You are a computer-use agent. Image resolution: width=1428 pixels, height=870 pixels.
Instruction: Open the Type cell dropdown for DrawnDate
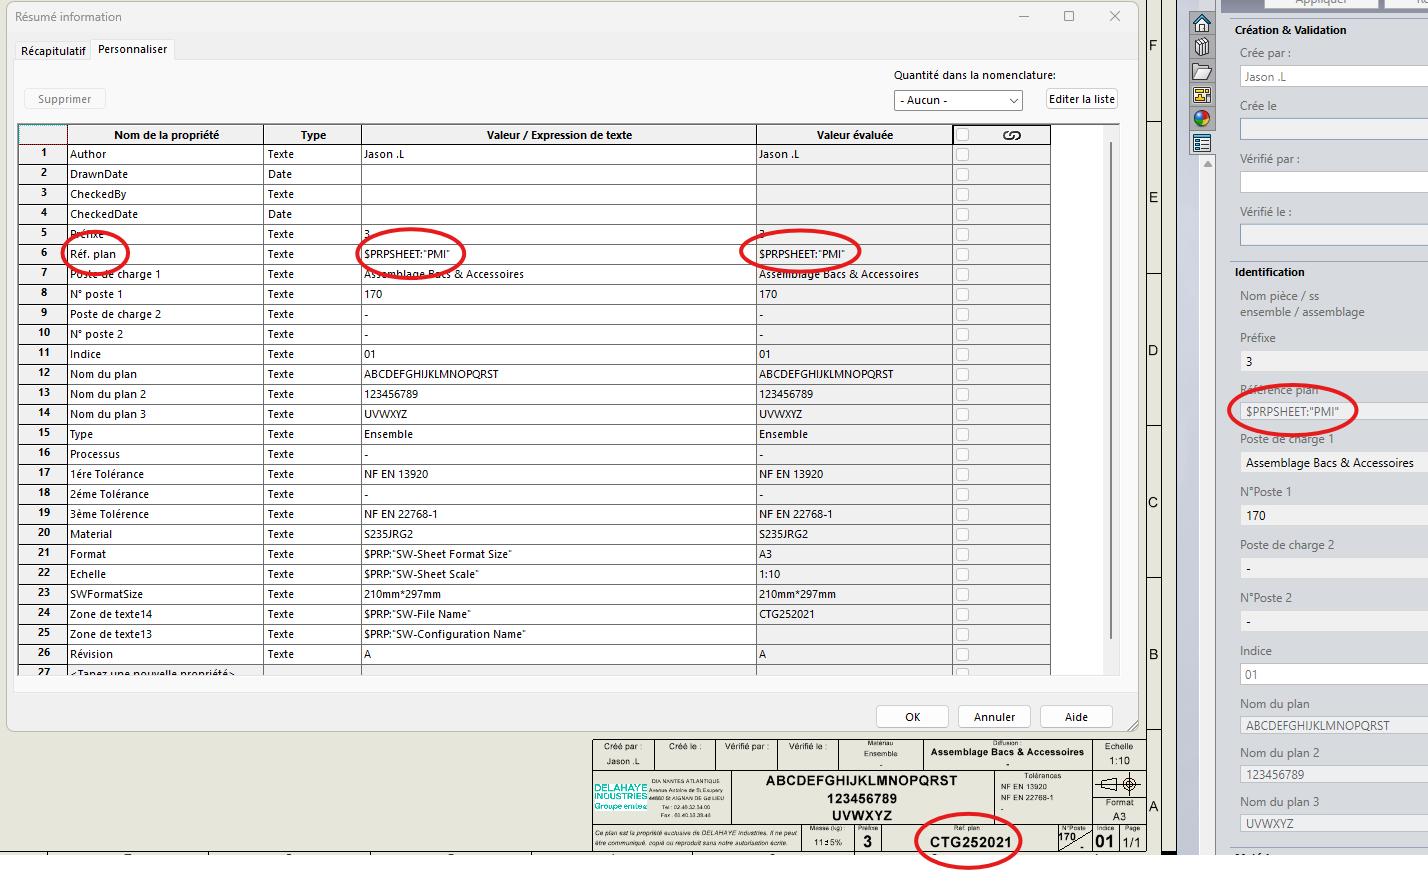coord(312,174)
